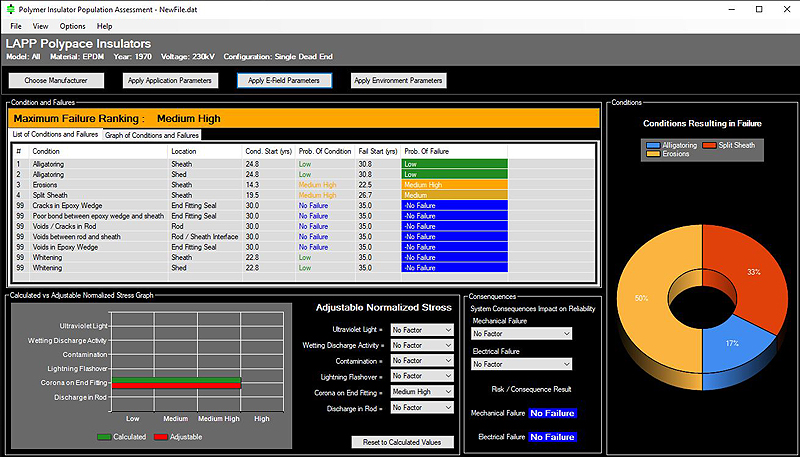
Task: Click the app icon in title bar
Action: [9, 8]
